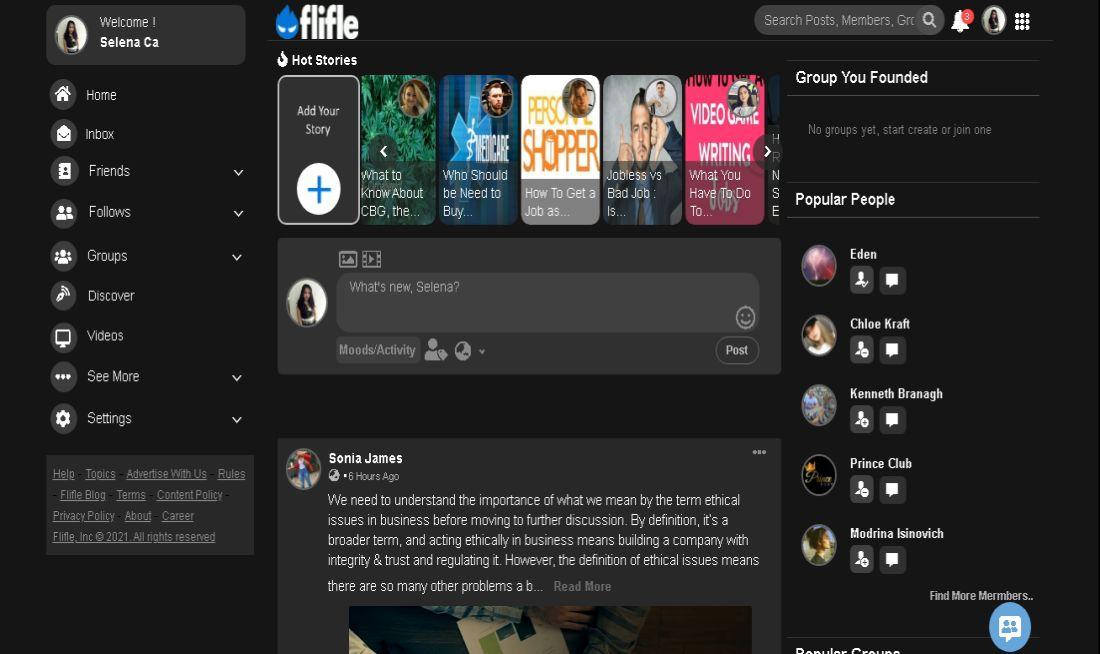The image size is (1100, 654).
Task: Expand the Groups sidebar section
Action: click(238, 257)
